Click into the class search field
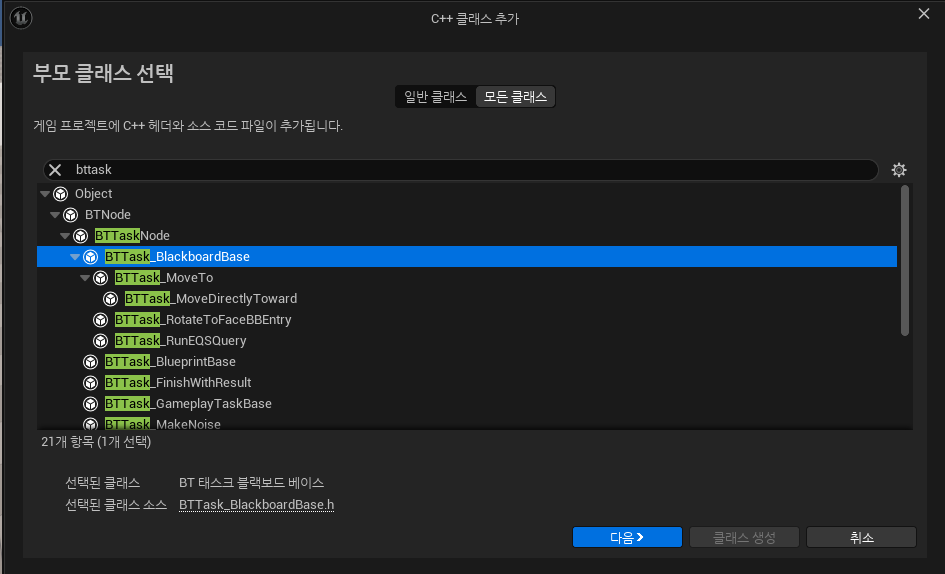This screenshot has height=574, width=945. coord(460,170)
